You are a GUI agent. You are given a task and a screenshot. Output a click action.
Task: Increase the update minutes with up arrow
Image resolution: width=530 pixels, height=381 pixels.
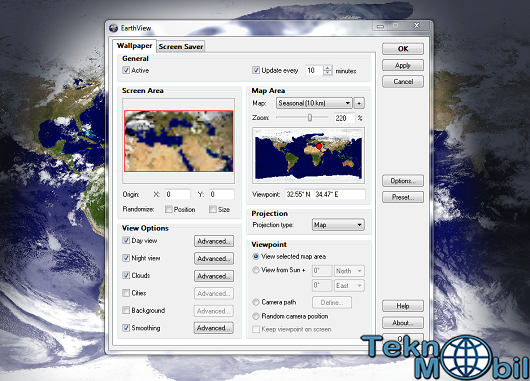(x=328, y=68)
